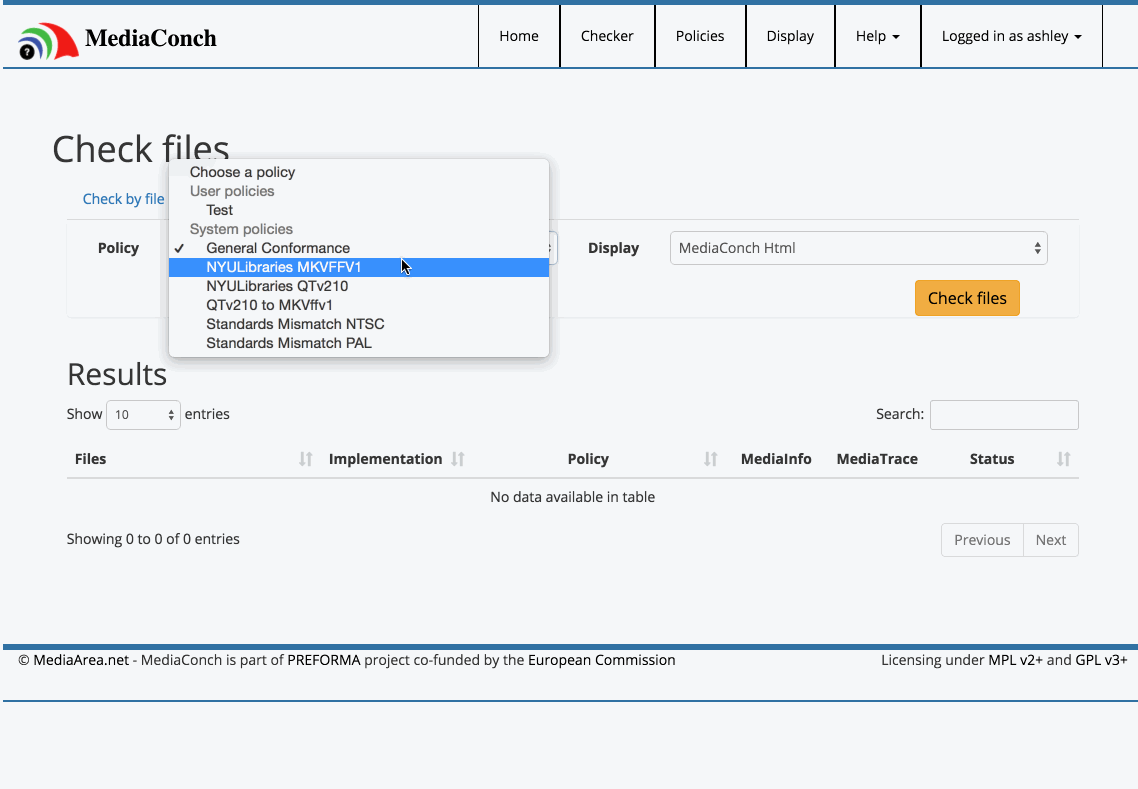The width and height of the screenshot is (1138, 789).
Task: Choose General Conformance policy option
Action: [359, 248]
